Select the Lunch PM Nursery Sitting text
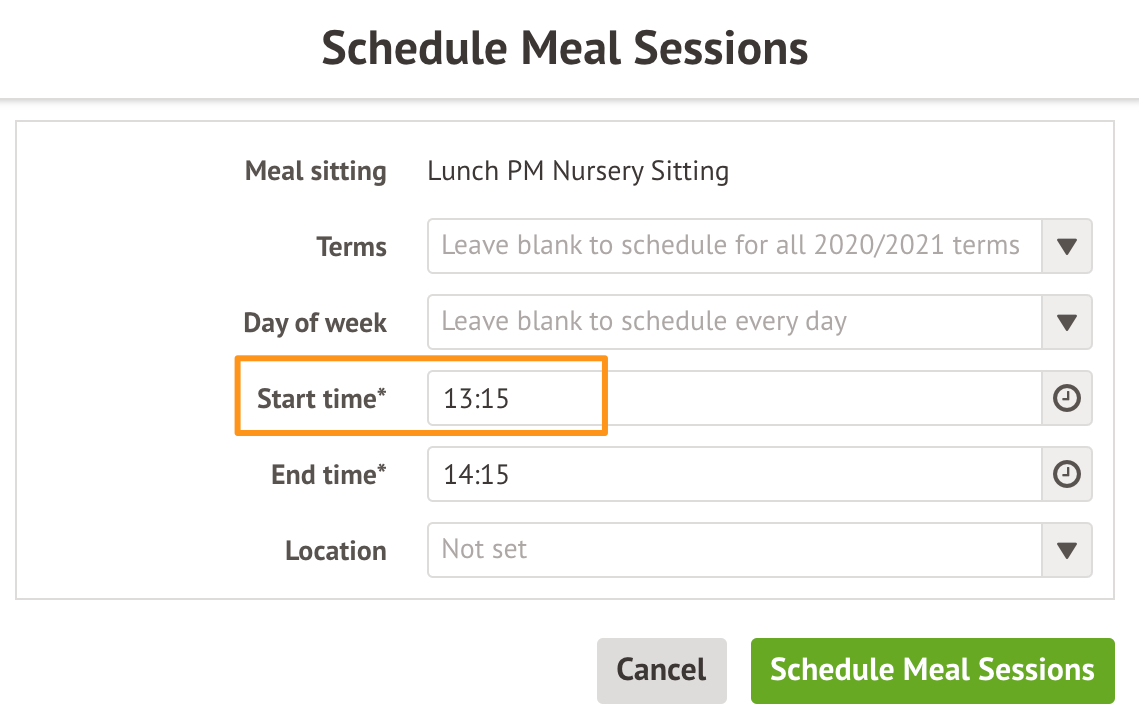The image size is (1139, 718). [578, 171]
